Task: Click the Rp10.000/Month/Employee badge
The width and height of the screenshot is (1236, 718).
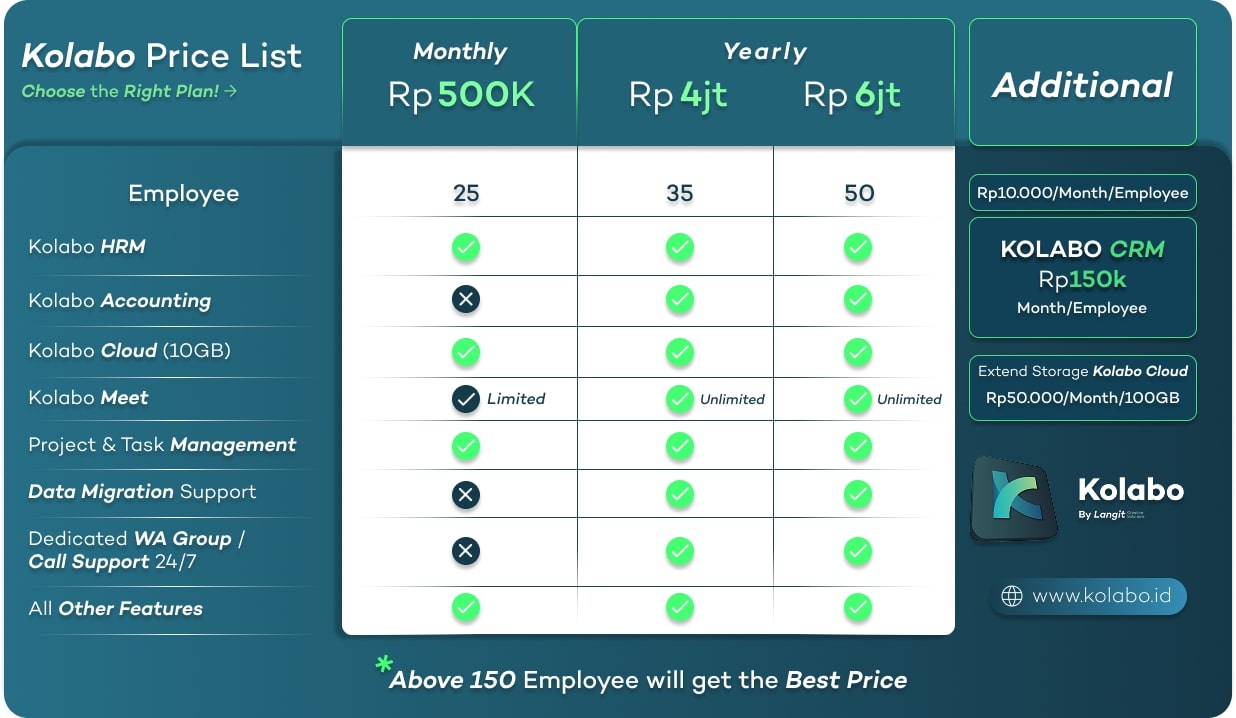Action: point(1083,193)
